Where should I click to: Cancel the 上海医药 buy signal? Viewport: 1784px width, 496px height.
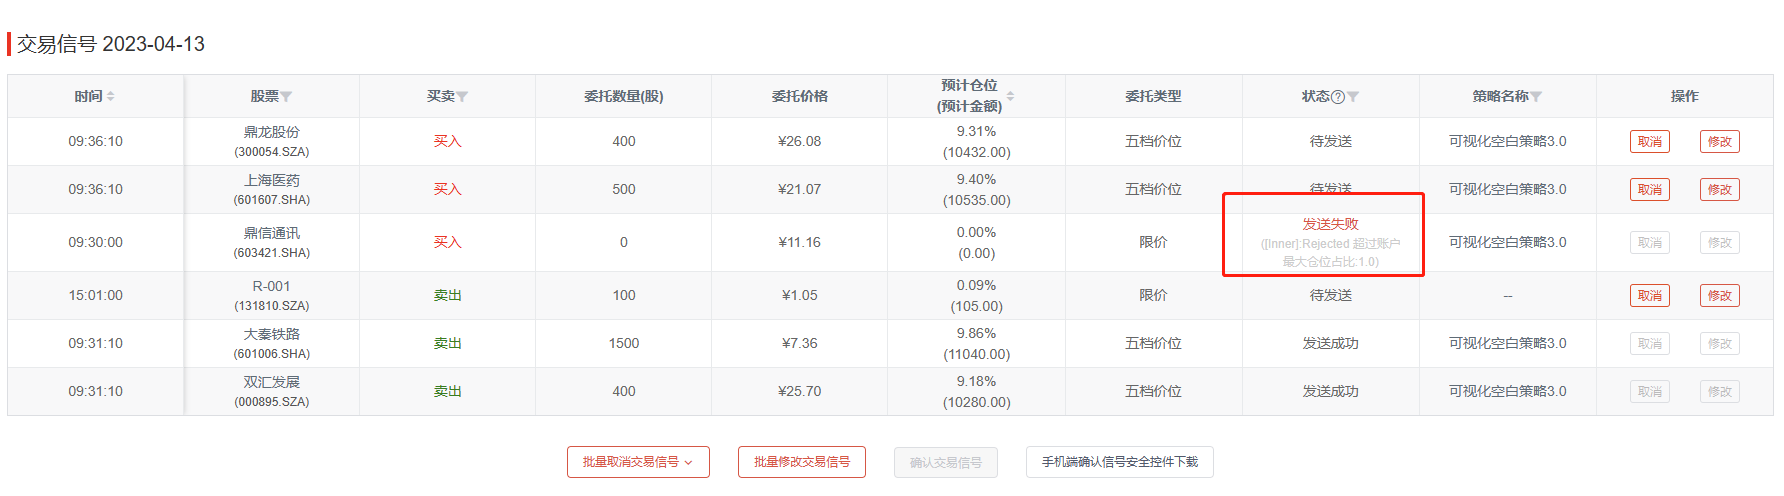1649,190
